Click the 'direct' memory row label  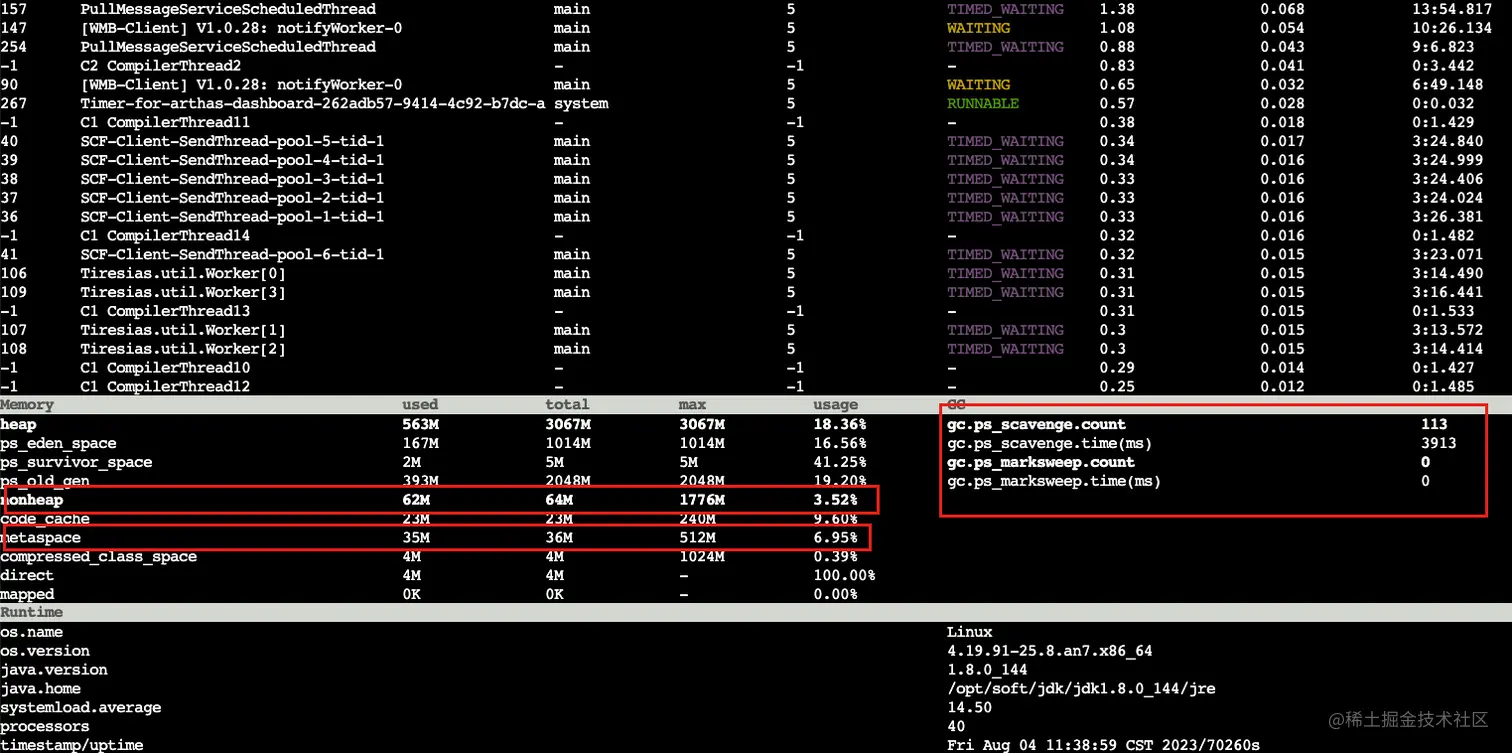[27, 576]
